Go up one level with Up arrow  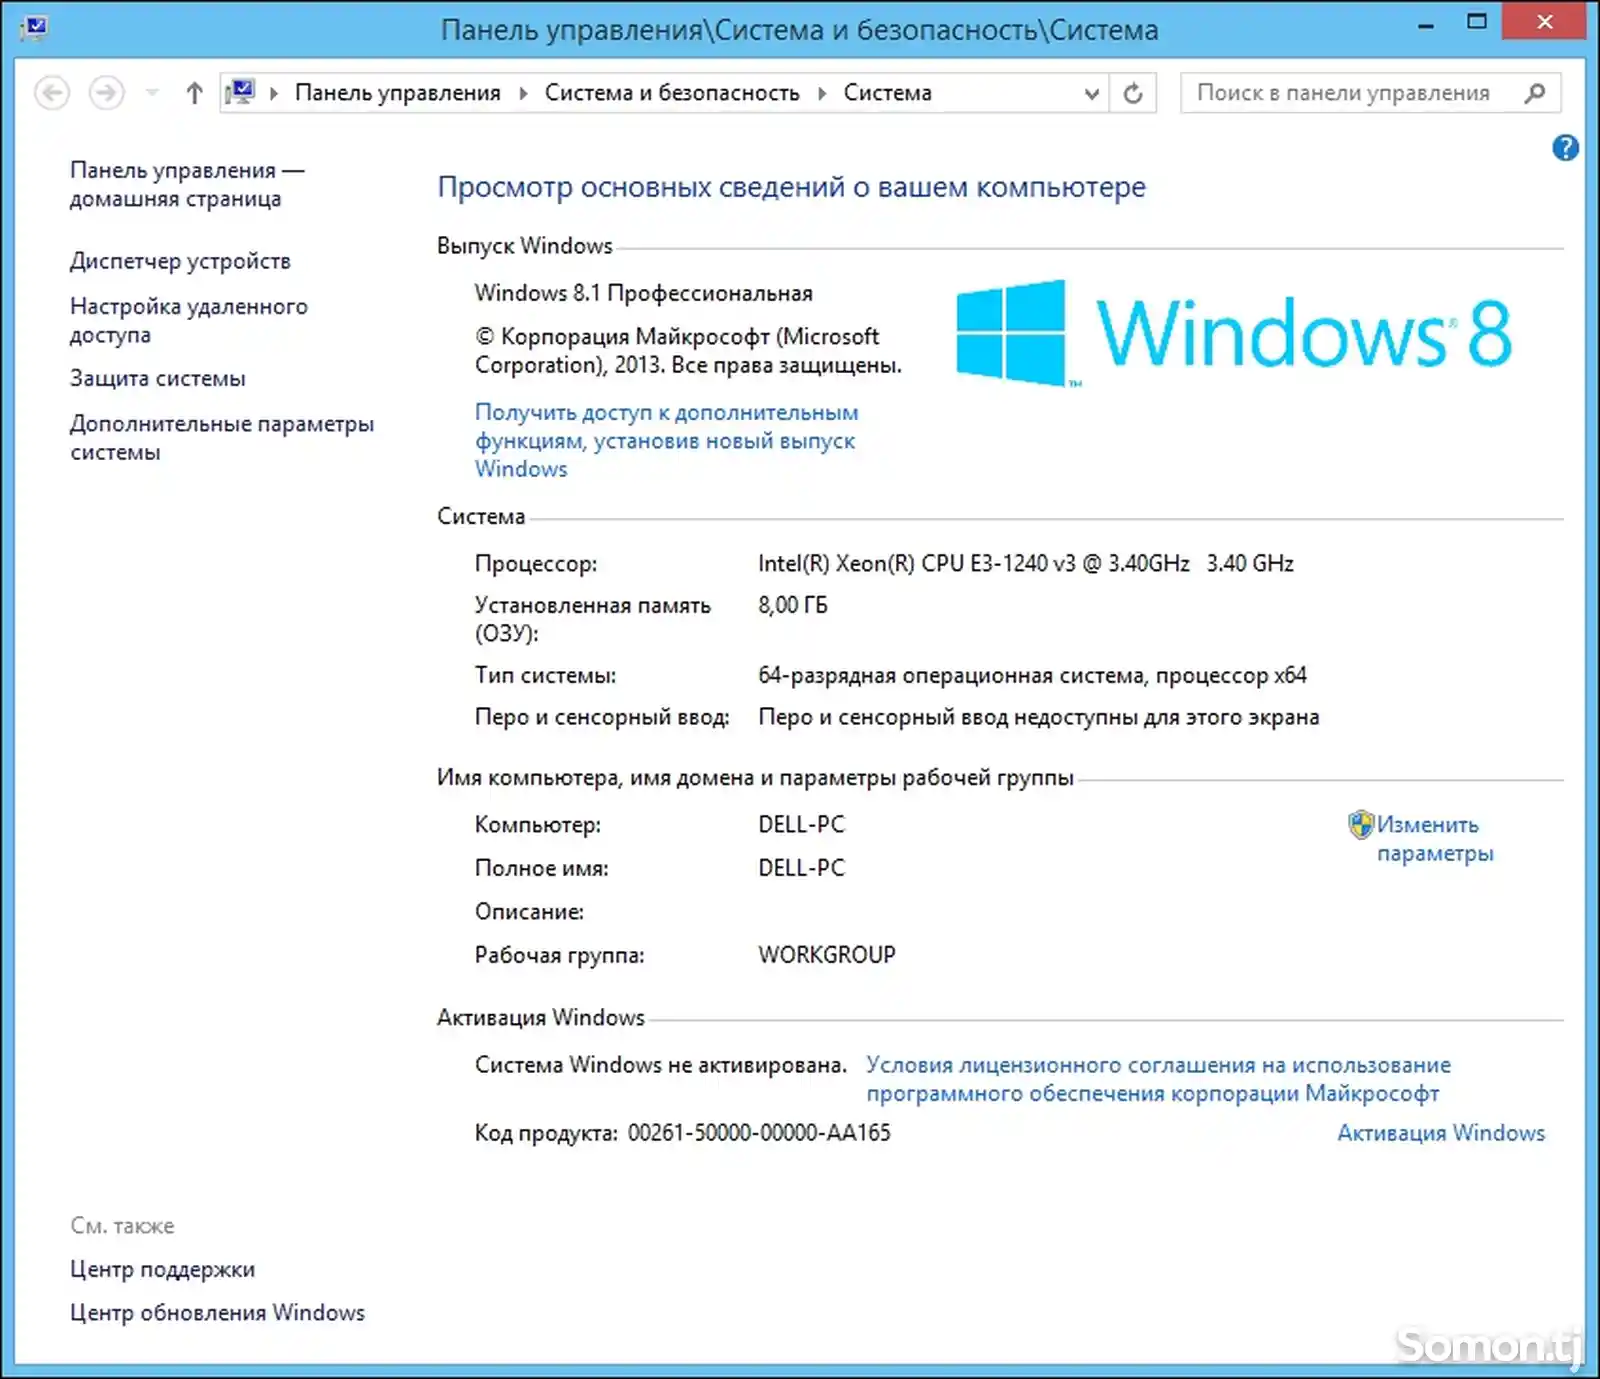pyautogui.click(x=195, y=93)
